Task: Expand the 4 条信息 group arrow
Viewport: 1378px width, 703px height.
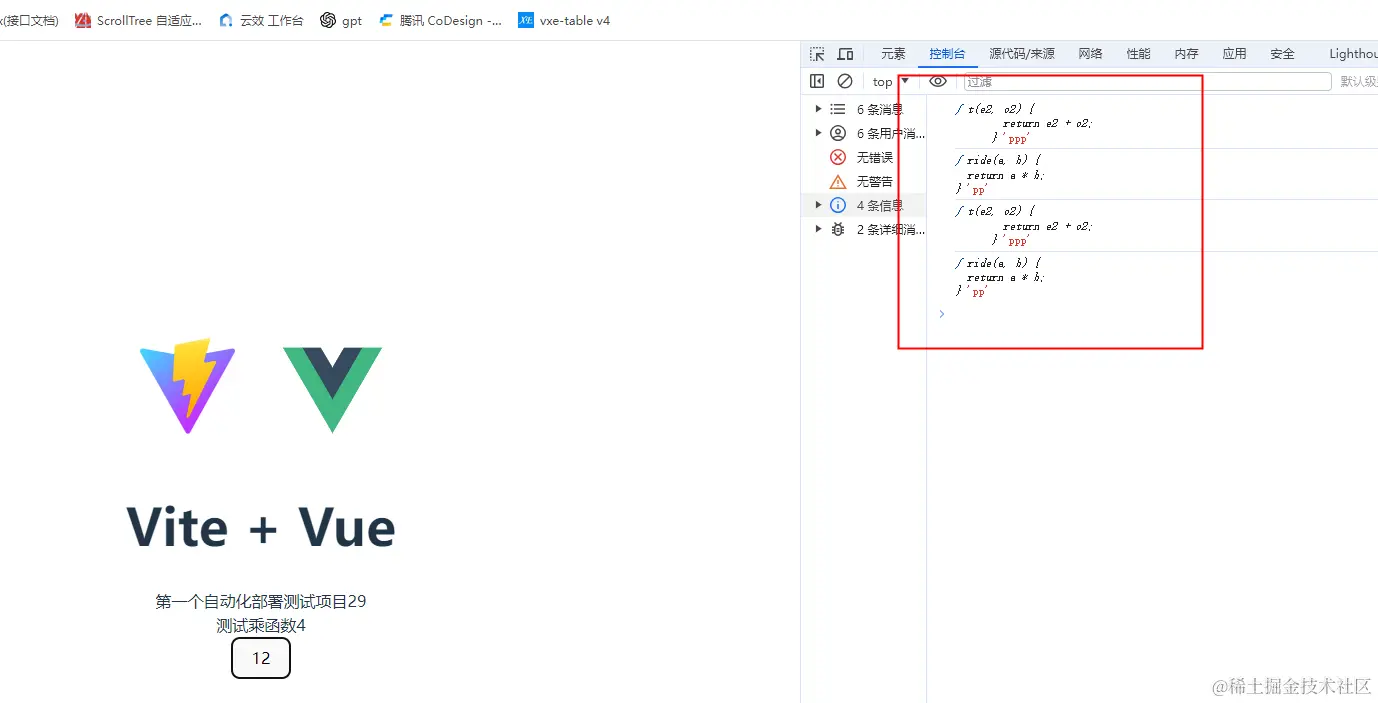Action: point(818,205)
